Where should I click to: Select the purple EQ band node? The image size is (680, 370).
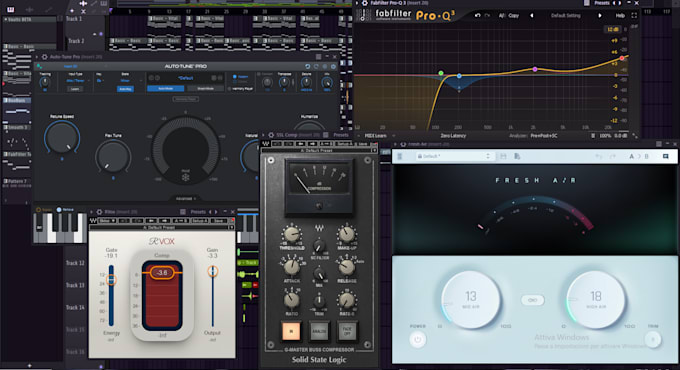[x=535, y=69]
